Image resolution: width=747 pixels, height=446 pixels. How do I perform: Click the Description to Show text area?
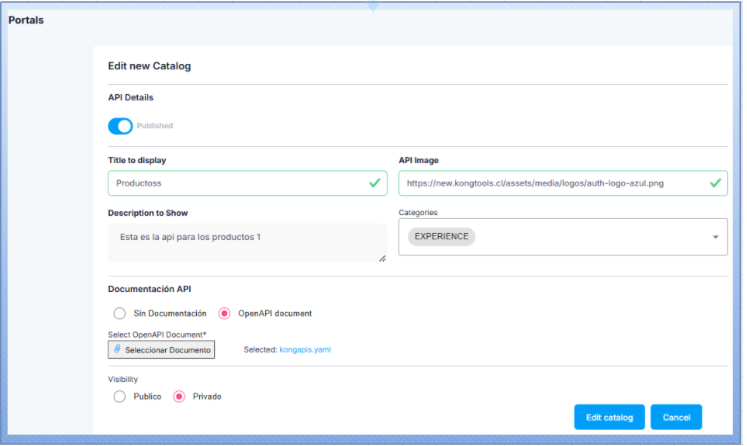click(246, 242)
